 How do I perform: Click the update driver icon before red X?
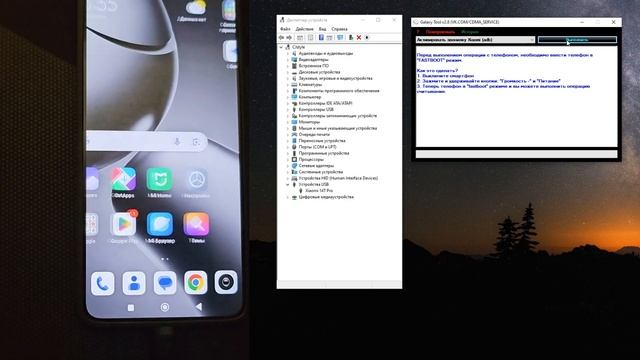351,38
